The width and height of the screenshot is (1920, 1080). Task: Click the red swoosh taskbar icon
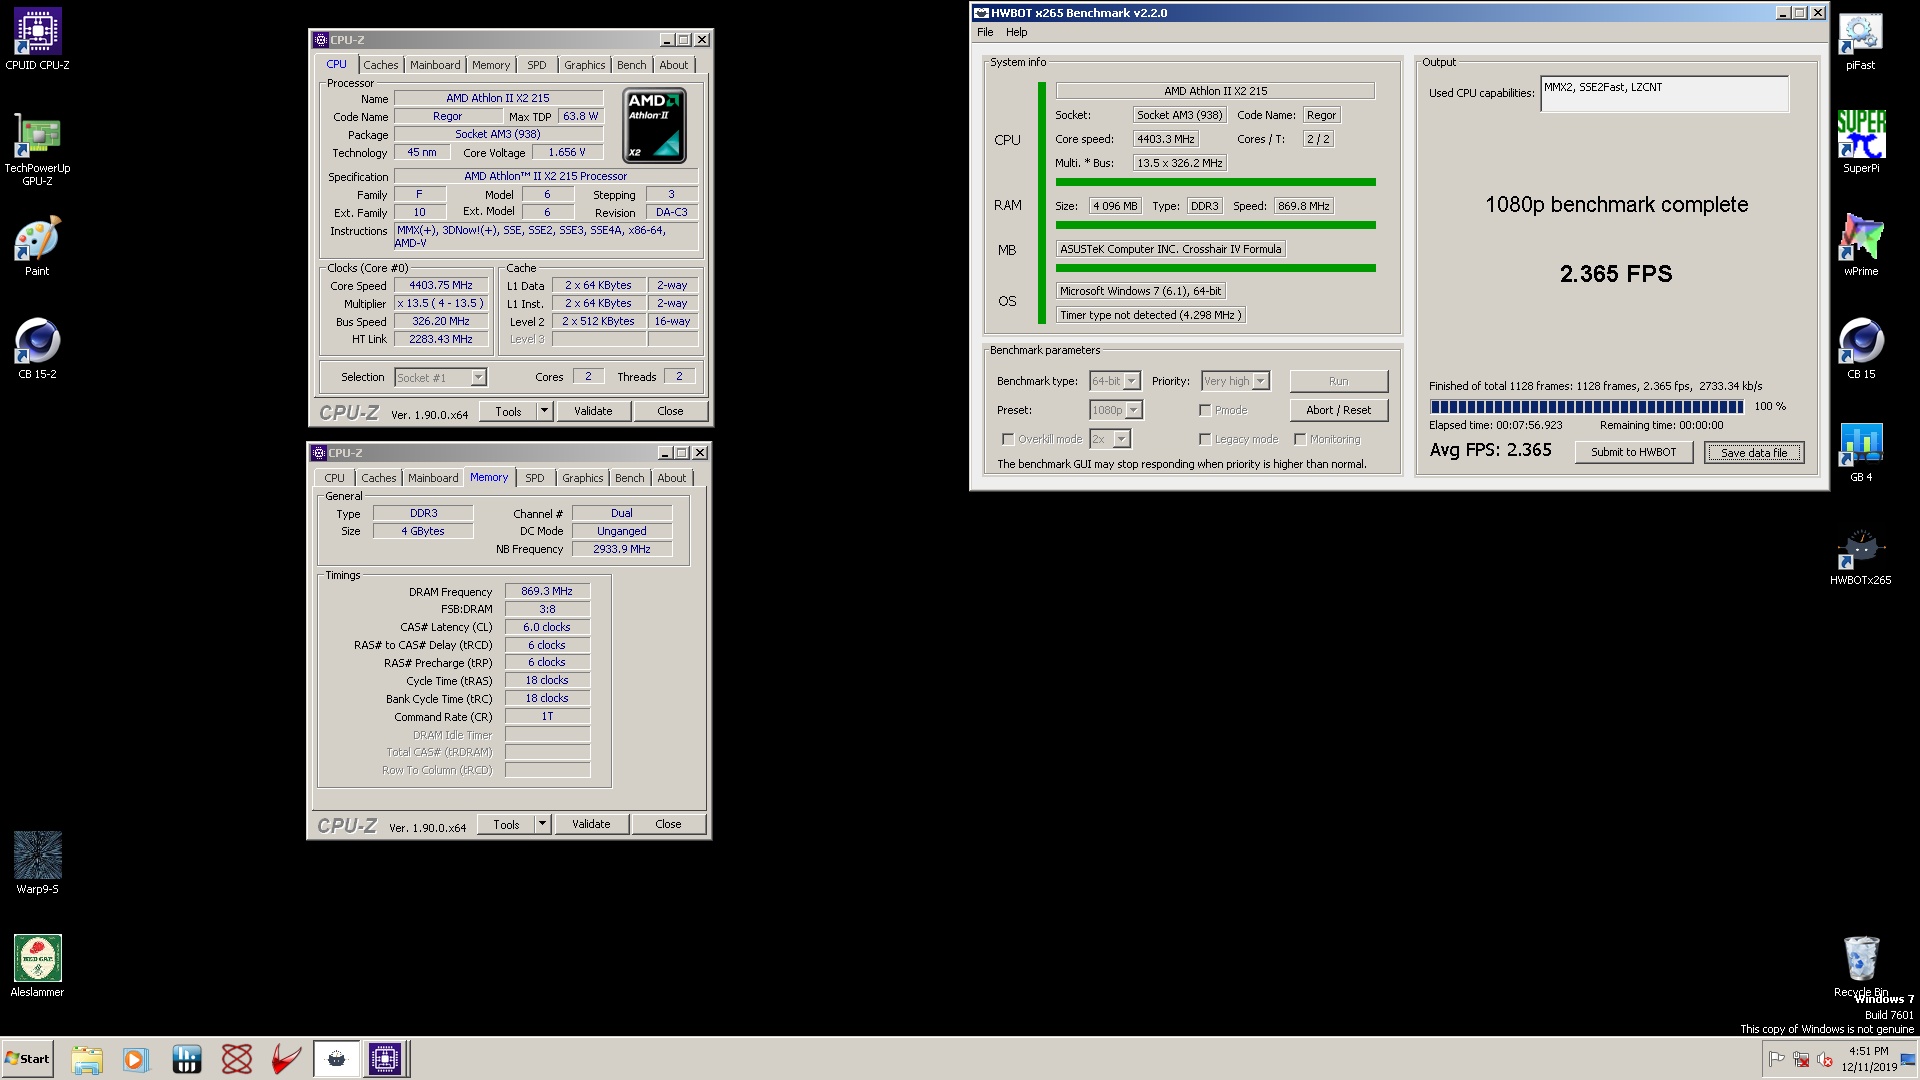click(286, 1059)
